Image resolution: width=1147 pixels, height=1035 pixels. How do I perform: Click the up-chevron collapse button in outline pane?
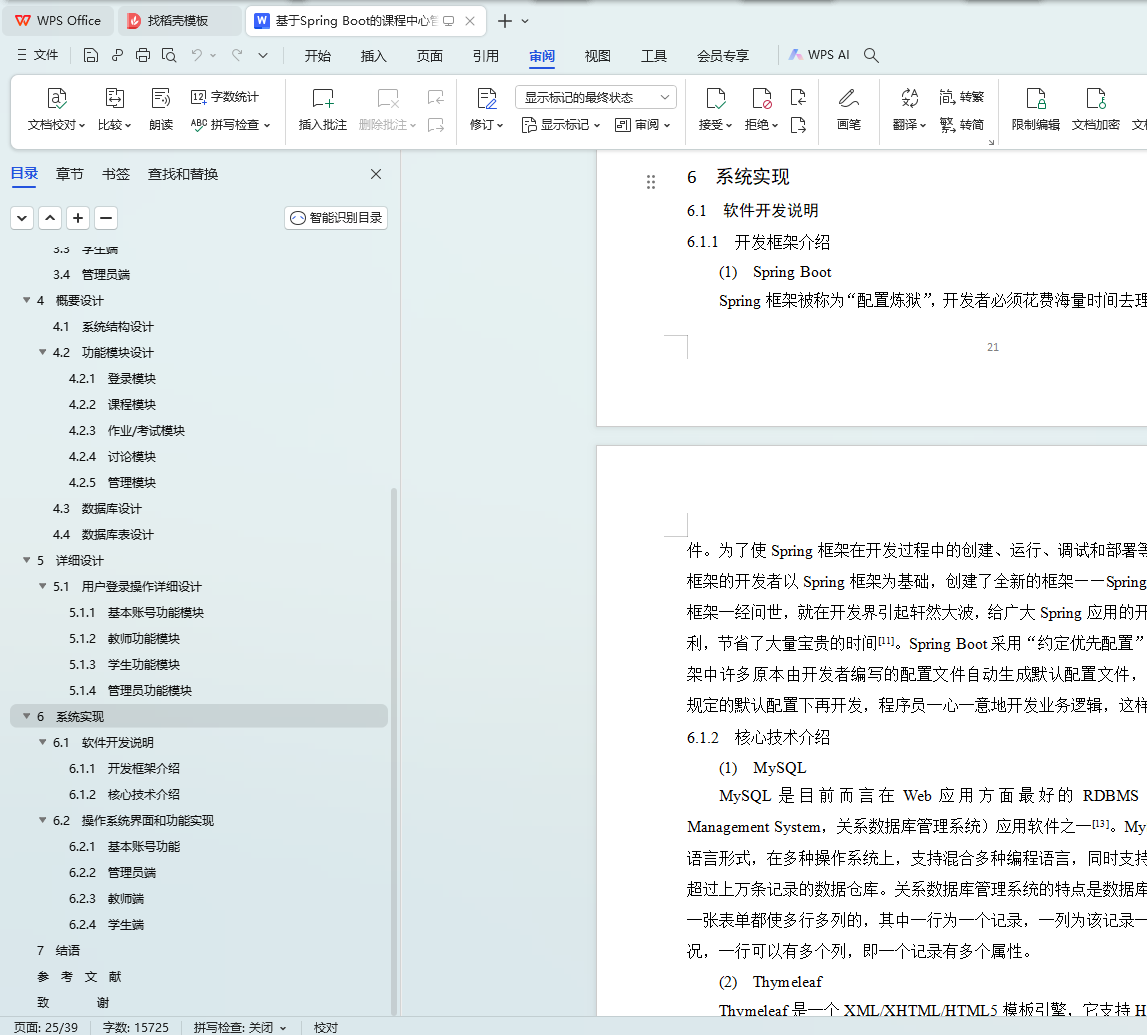pos(50,218)
